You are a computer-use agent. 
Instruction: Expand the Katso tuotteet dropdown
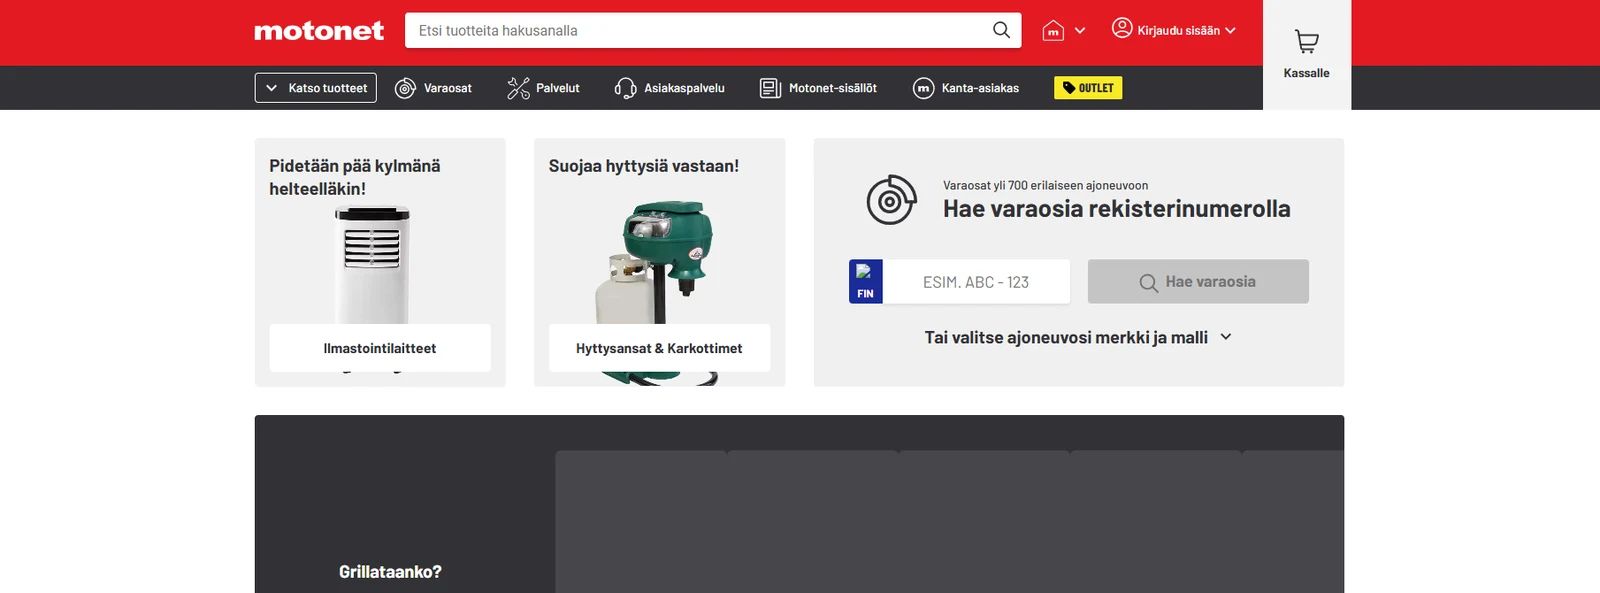pyautogui.click(x=316, y=88)
